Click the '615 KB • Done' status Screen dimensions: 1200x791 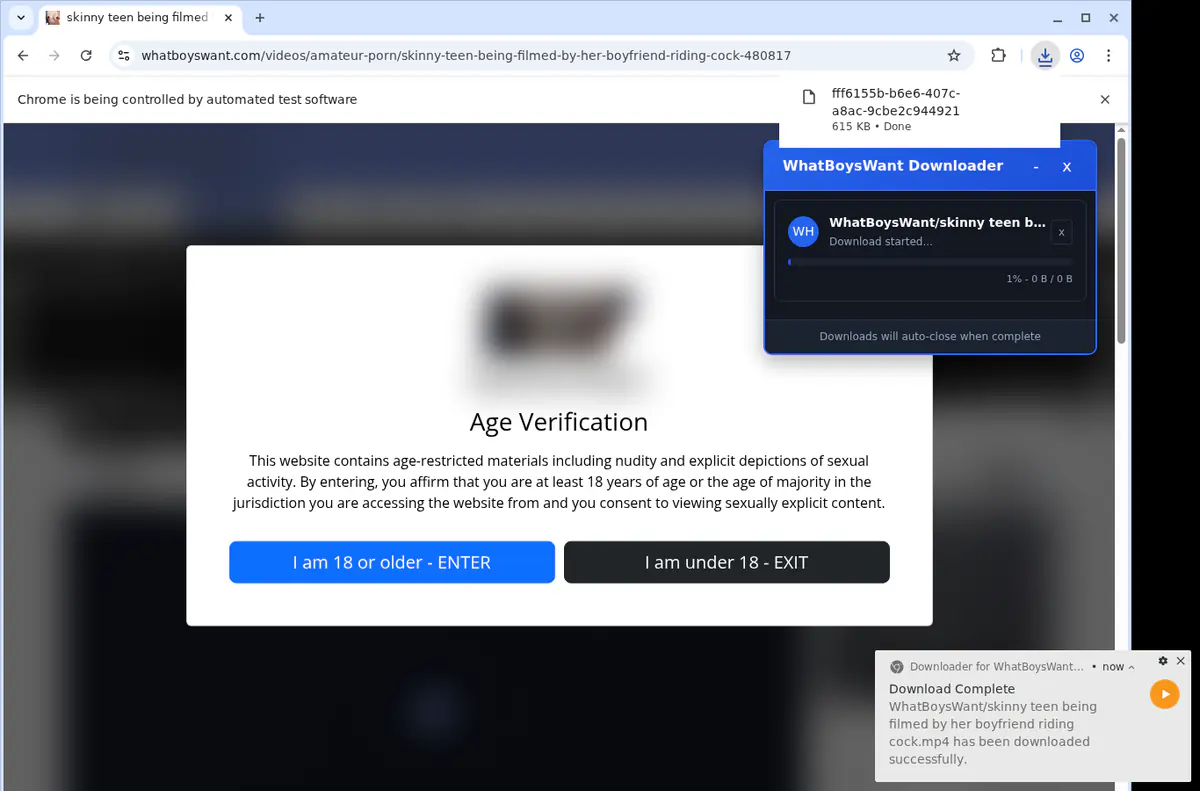pyautogui.click(x=871, y=127)
